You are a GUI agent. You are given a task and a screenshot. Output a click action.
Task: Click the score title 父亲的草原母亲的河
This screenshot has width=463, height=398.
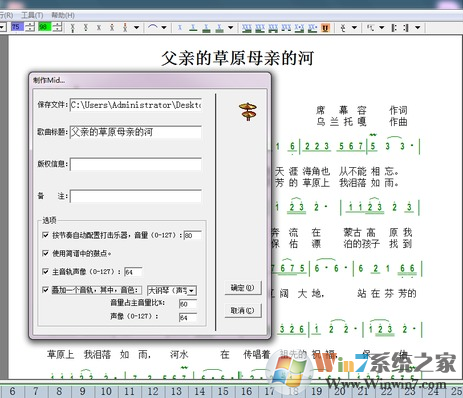coord(237,58)
